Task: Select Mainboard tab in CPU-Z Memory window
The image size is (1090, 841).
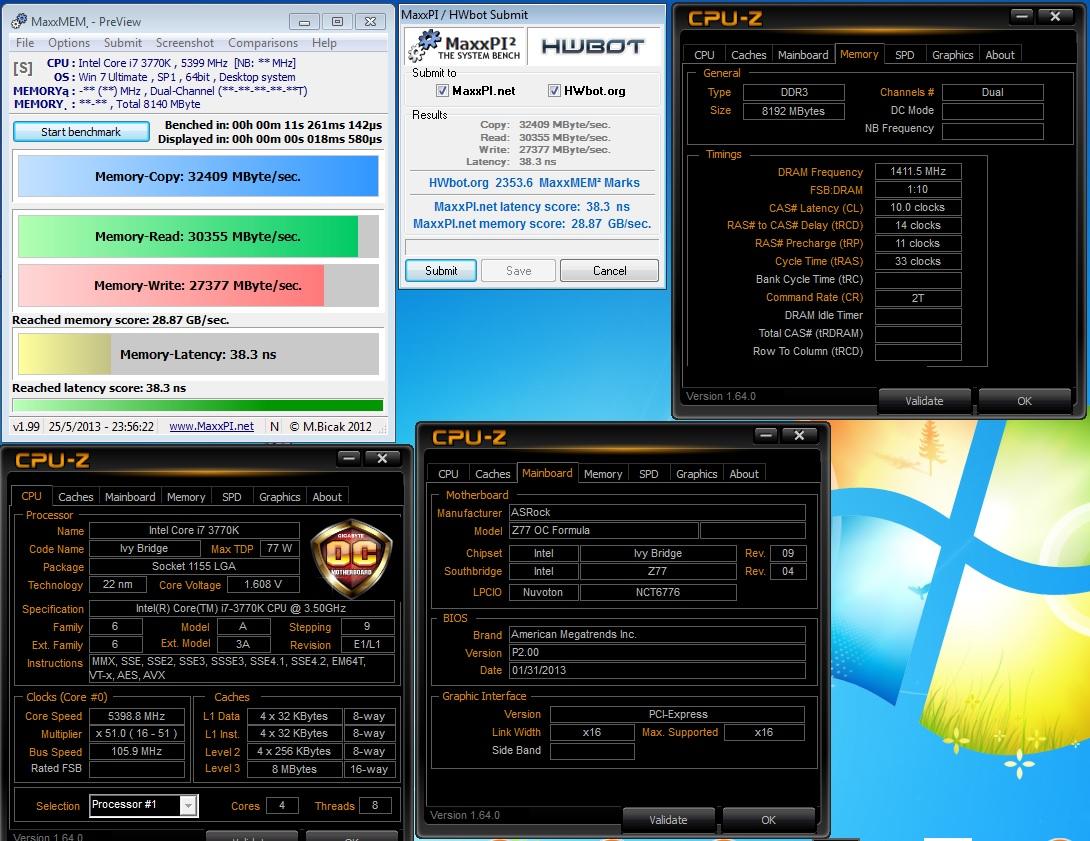Action: (803, 55)
